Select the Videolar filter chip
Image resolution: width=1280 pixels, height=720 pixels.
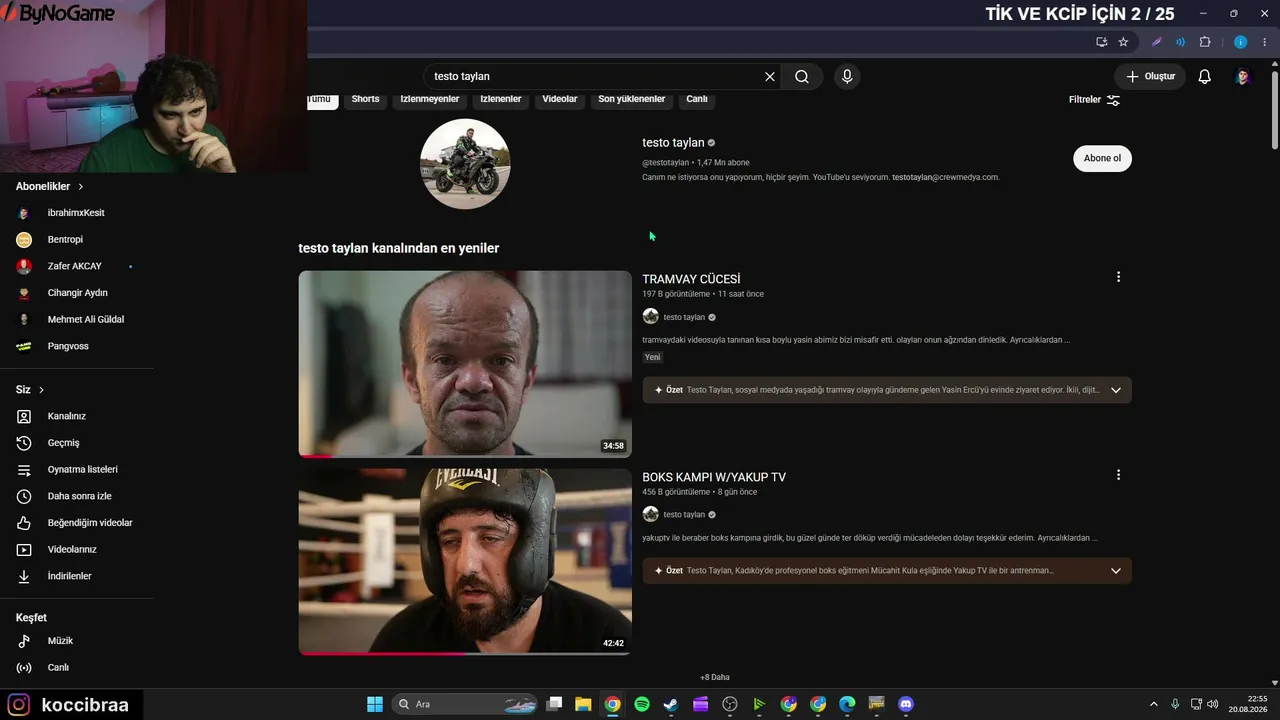click(x=560, y=99)
